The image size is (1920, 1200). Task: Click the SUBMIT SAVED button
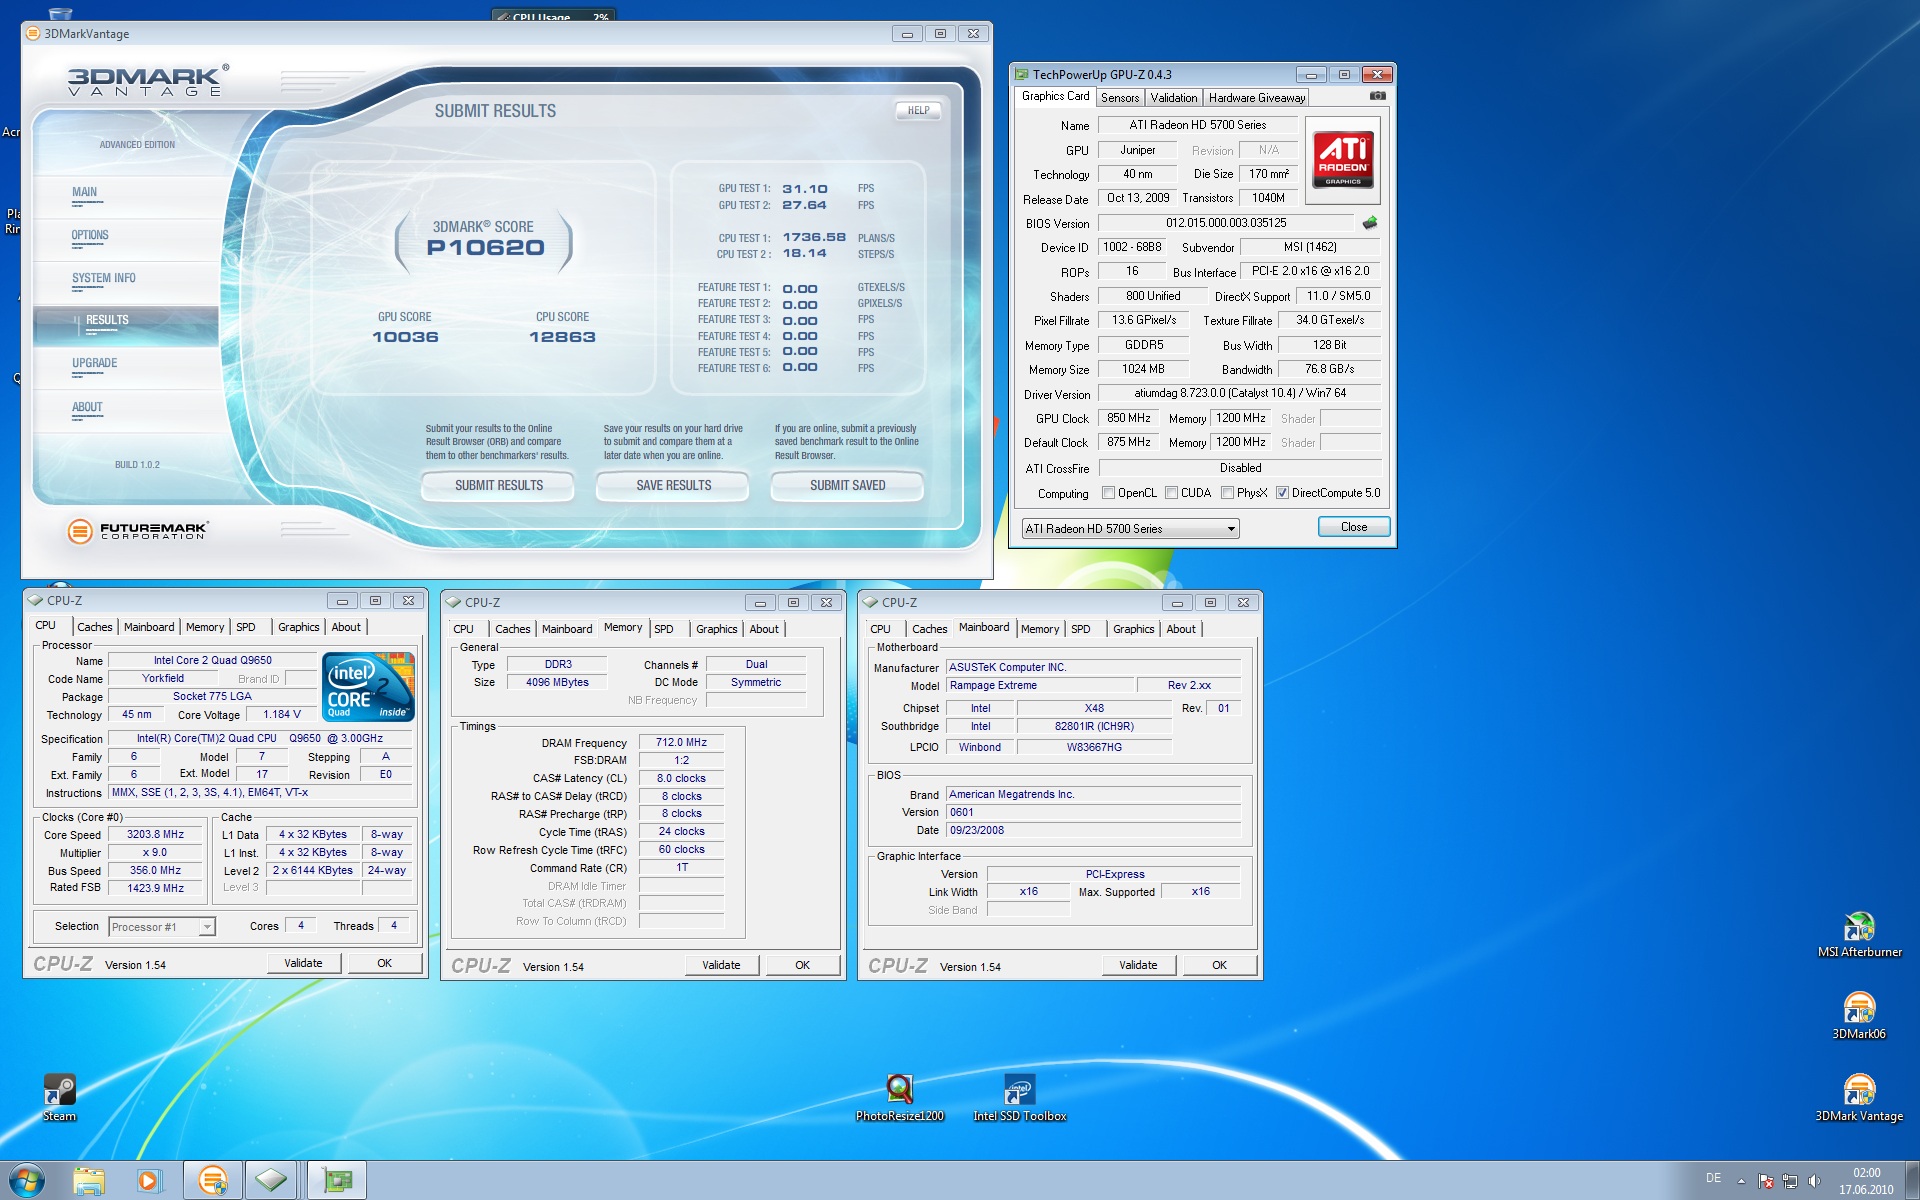click(x=847, y=486)
